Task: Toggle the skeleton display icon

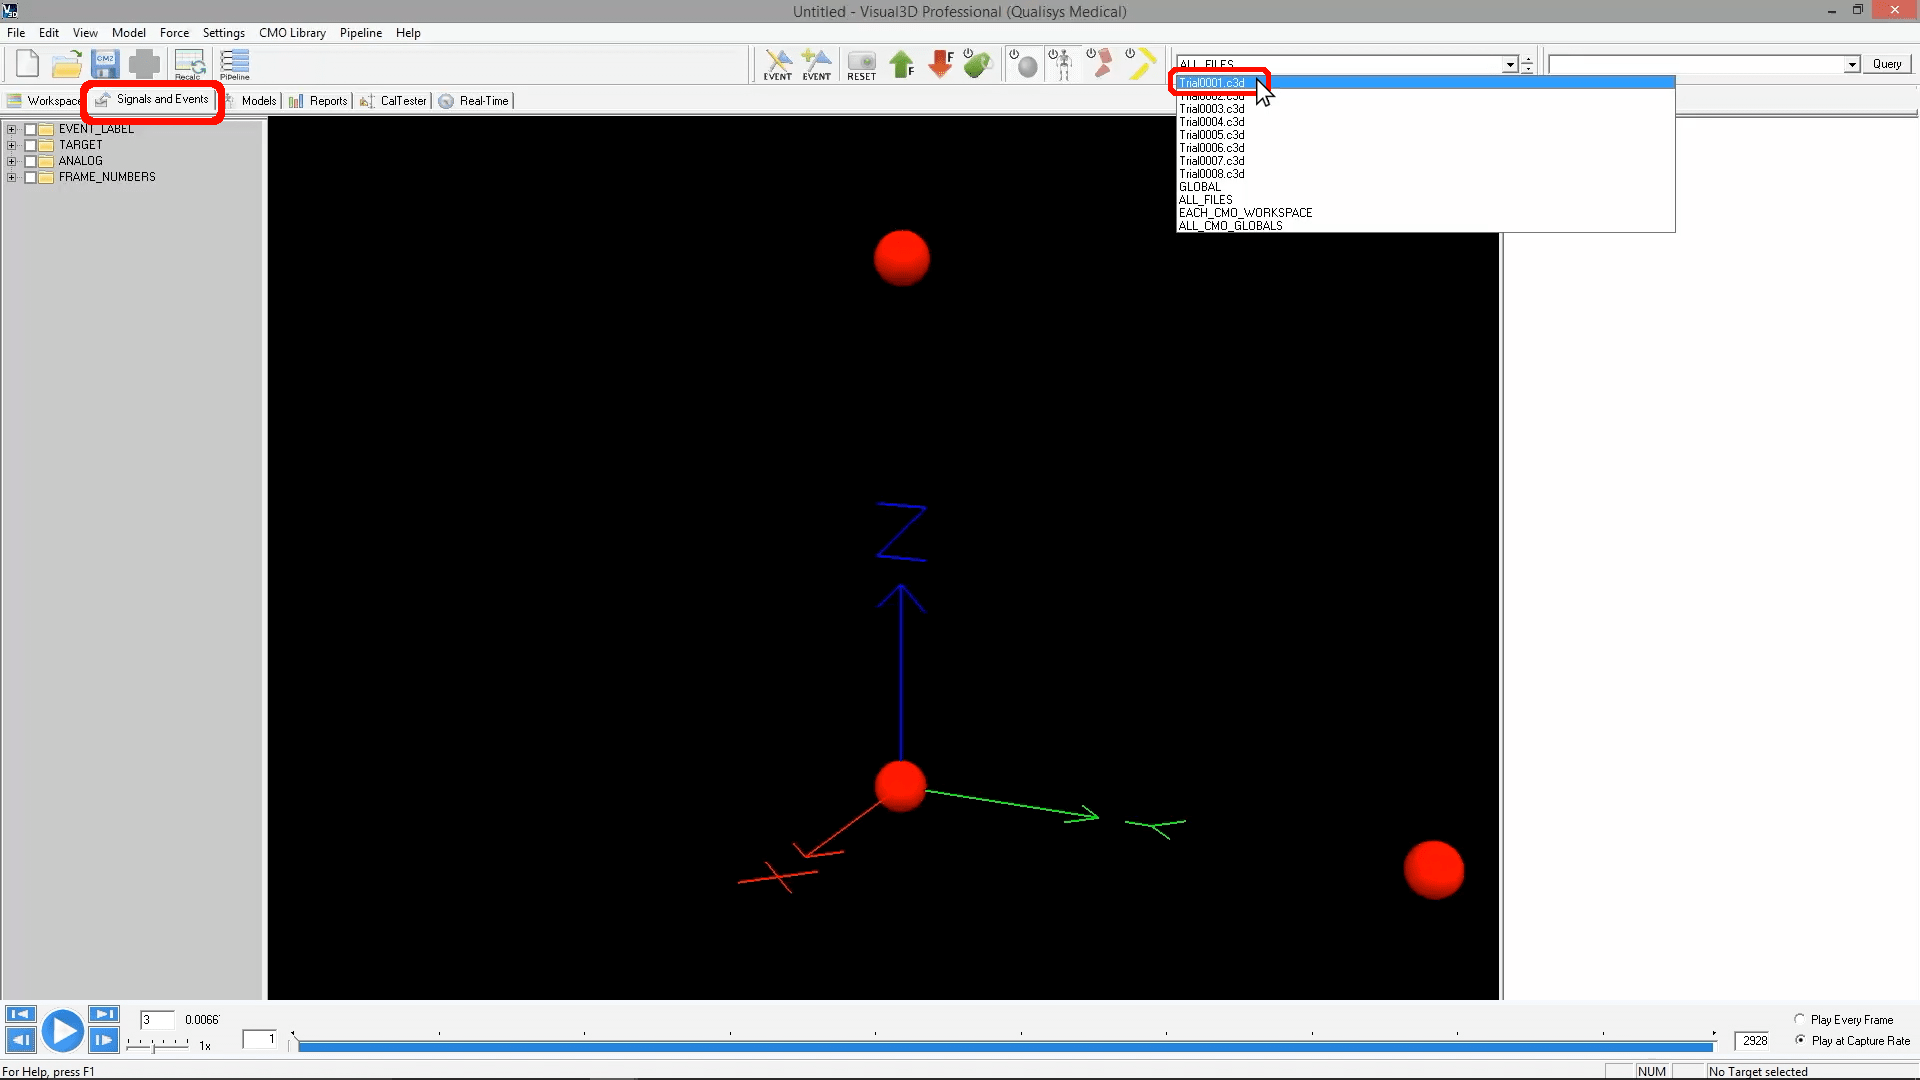Action: pos(1061,64)
